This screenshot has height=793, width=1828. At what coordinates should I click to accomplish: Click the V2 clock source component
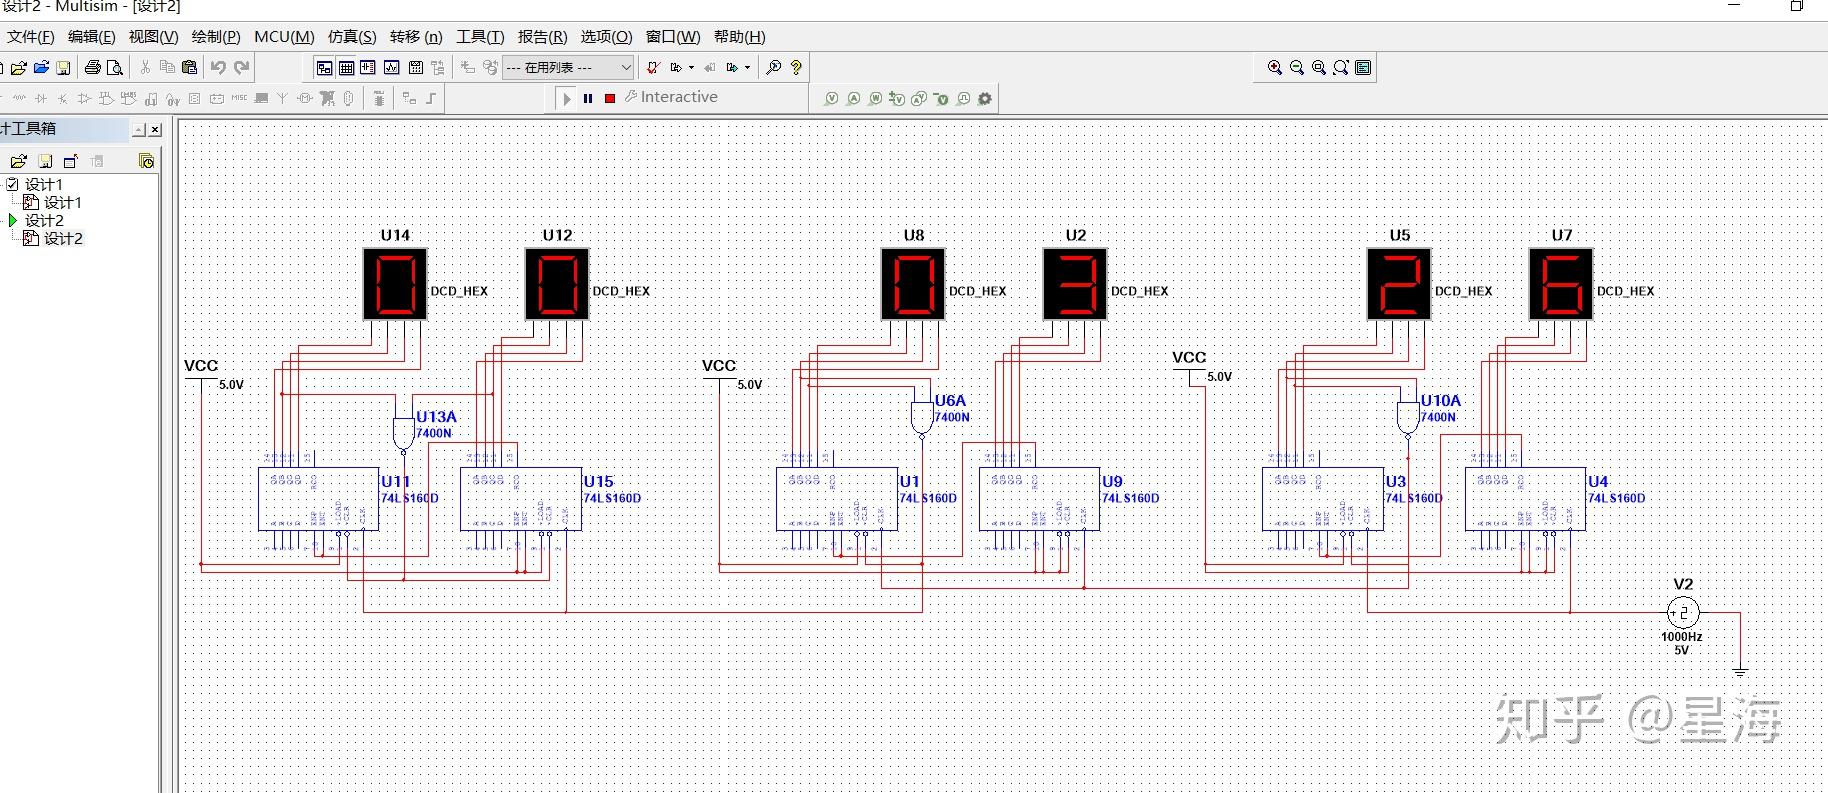coord(1683,613)
